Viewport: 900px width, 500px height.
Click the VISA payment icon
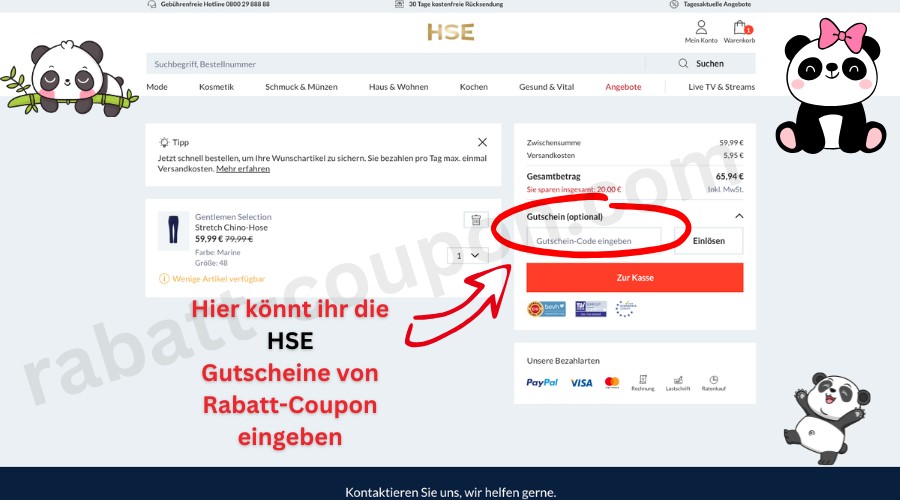point(581,382)
